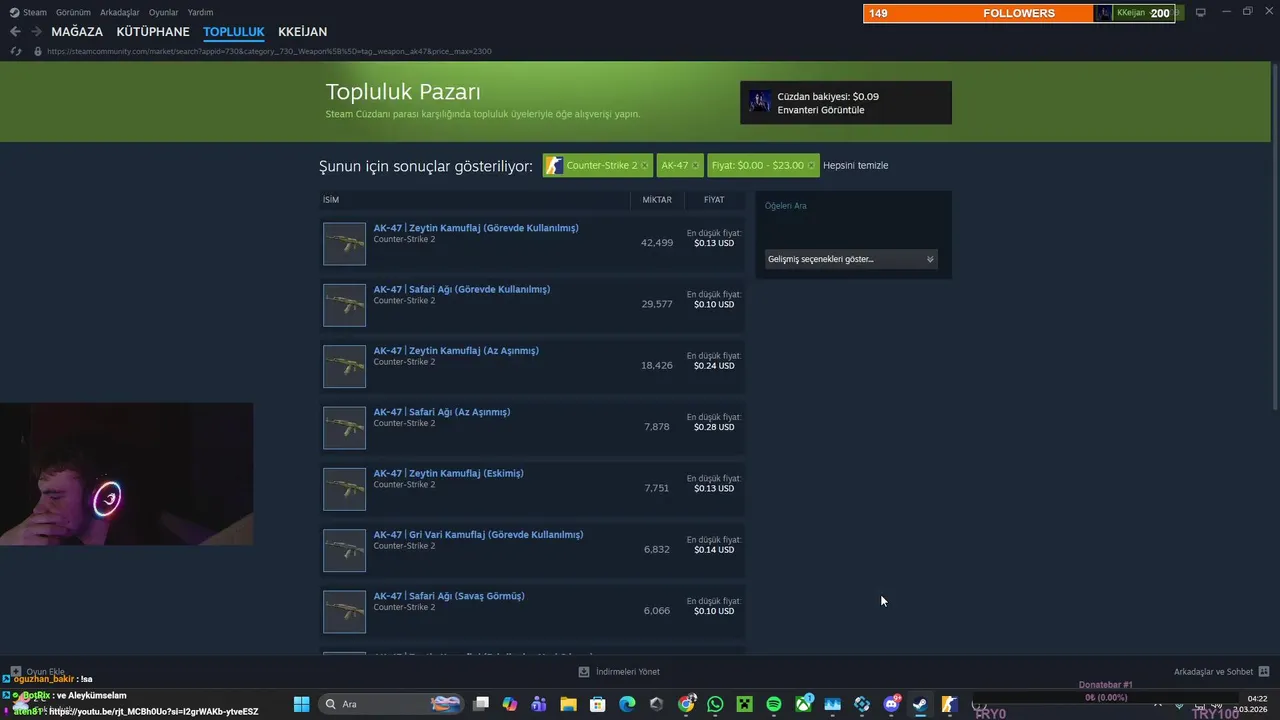This screenshot has width=1280, height=720.
Task: Open WhatsApp from taskbar
Action: point(715,704)
